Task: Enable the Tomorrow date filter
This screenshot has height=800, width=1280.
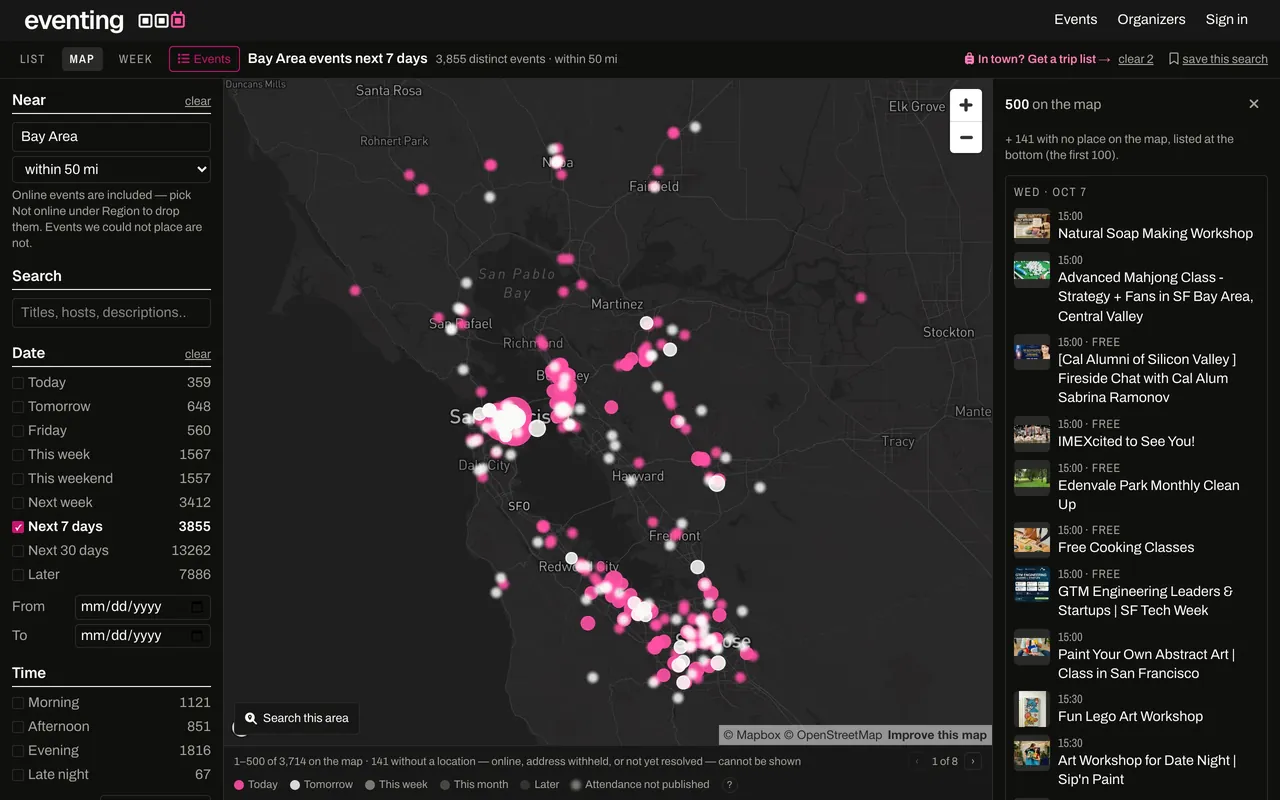Action: point(18,406)
